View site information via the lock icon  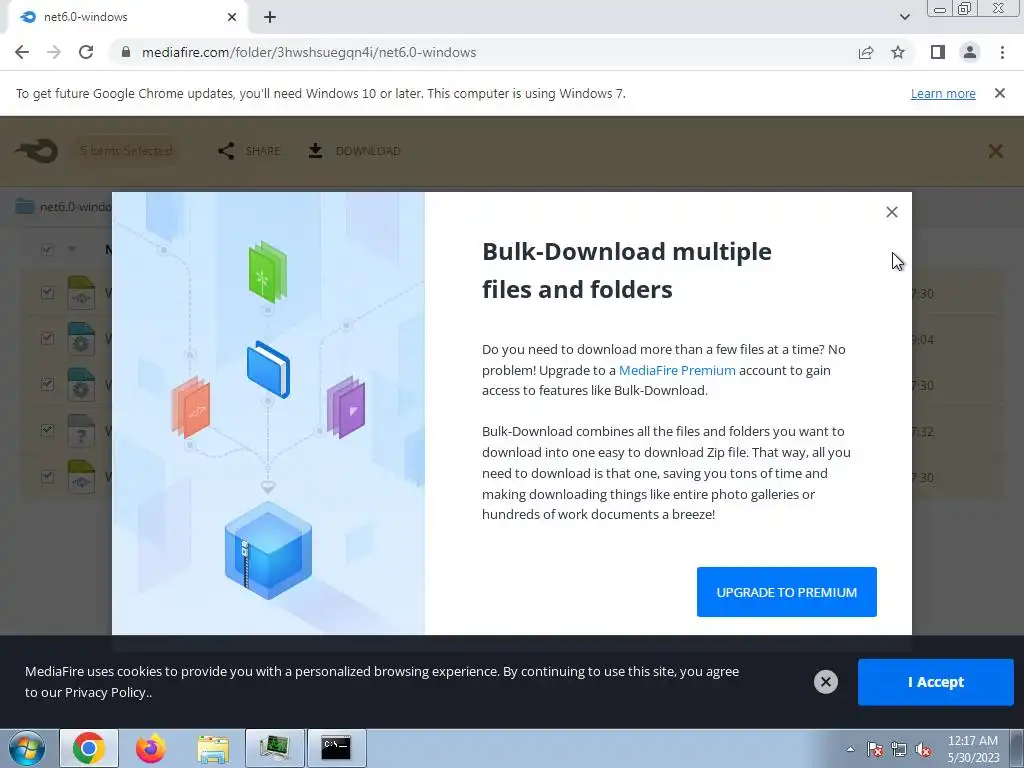coord(126,52)
